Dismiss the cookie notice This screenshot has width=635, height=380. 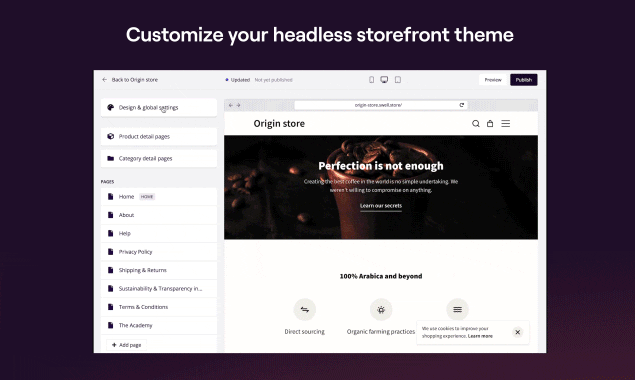click(518, 332)
